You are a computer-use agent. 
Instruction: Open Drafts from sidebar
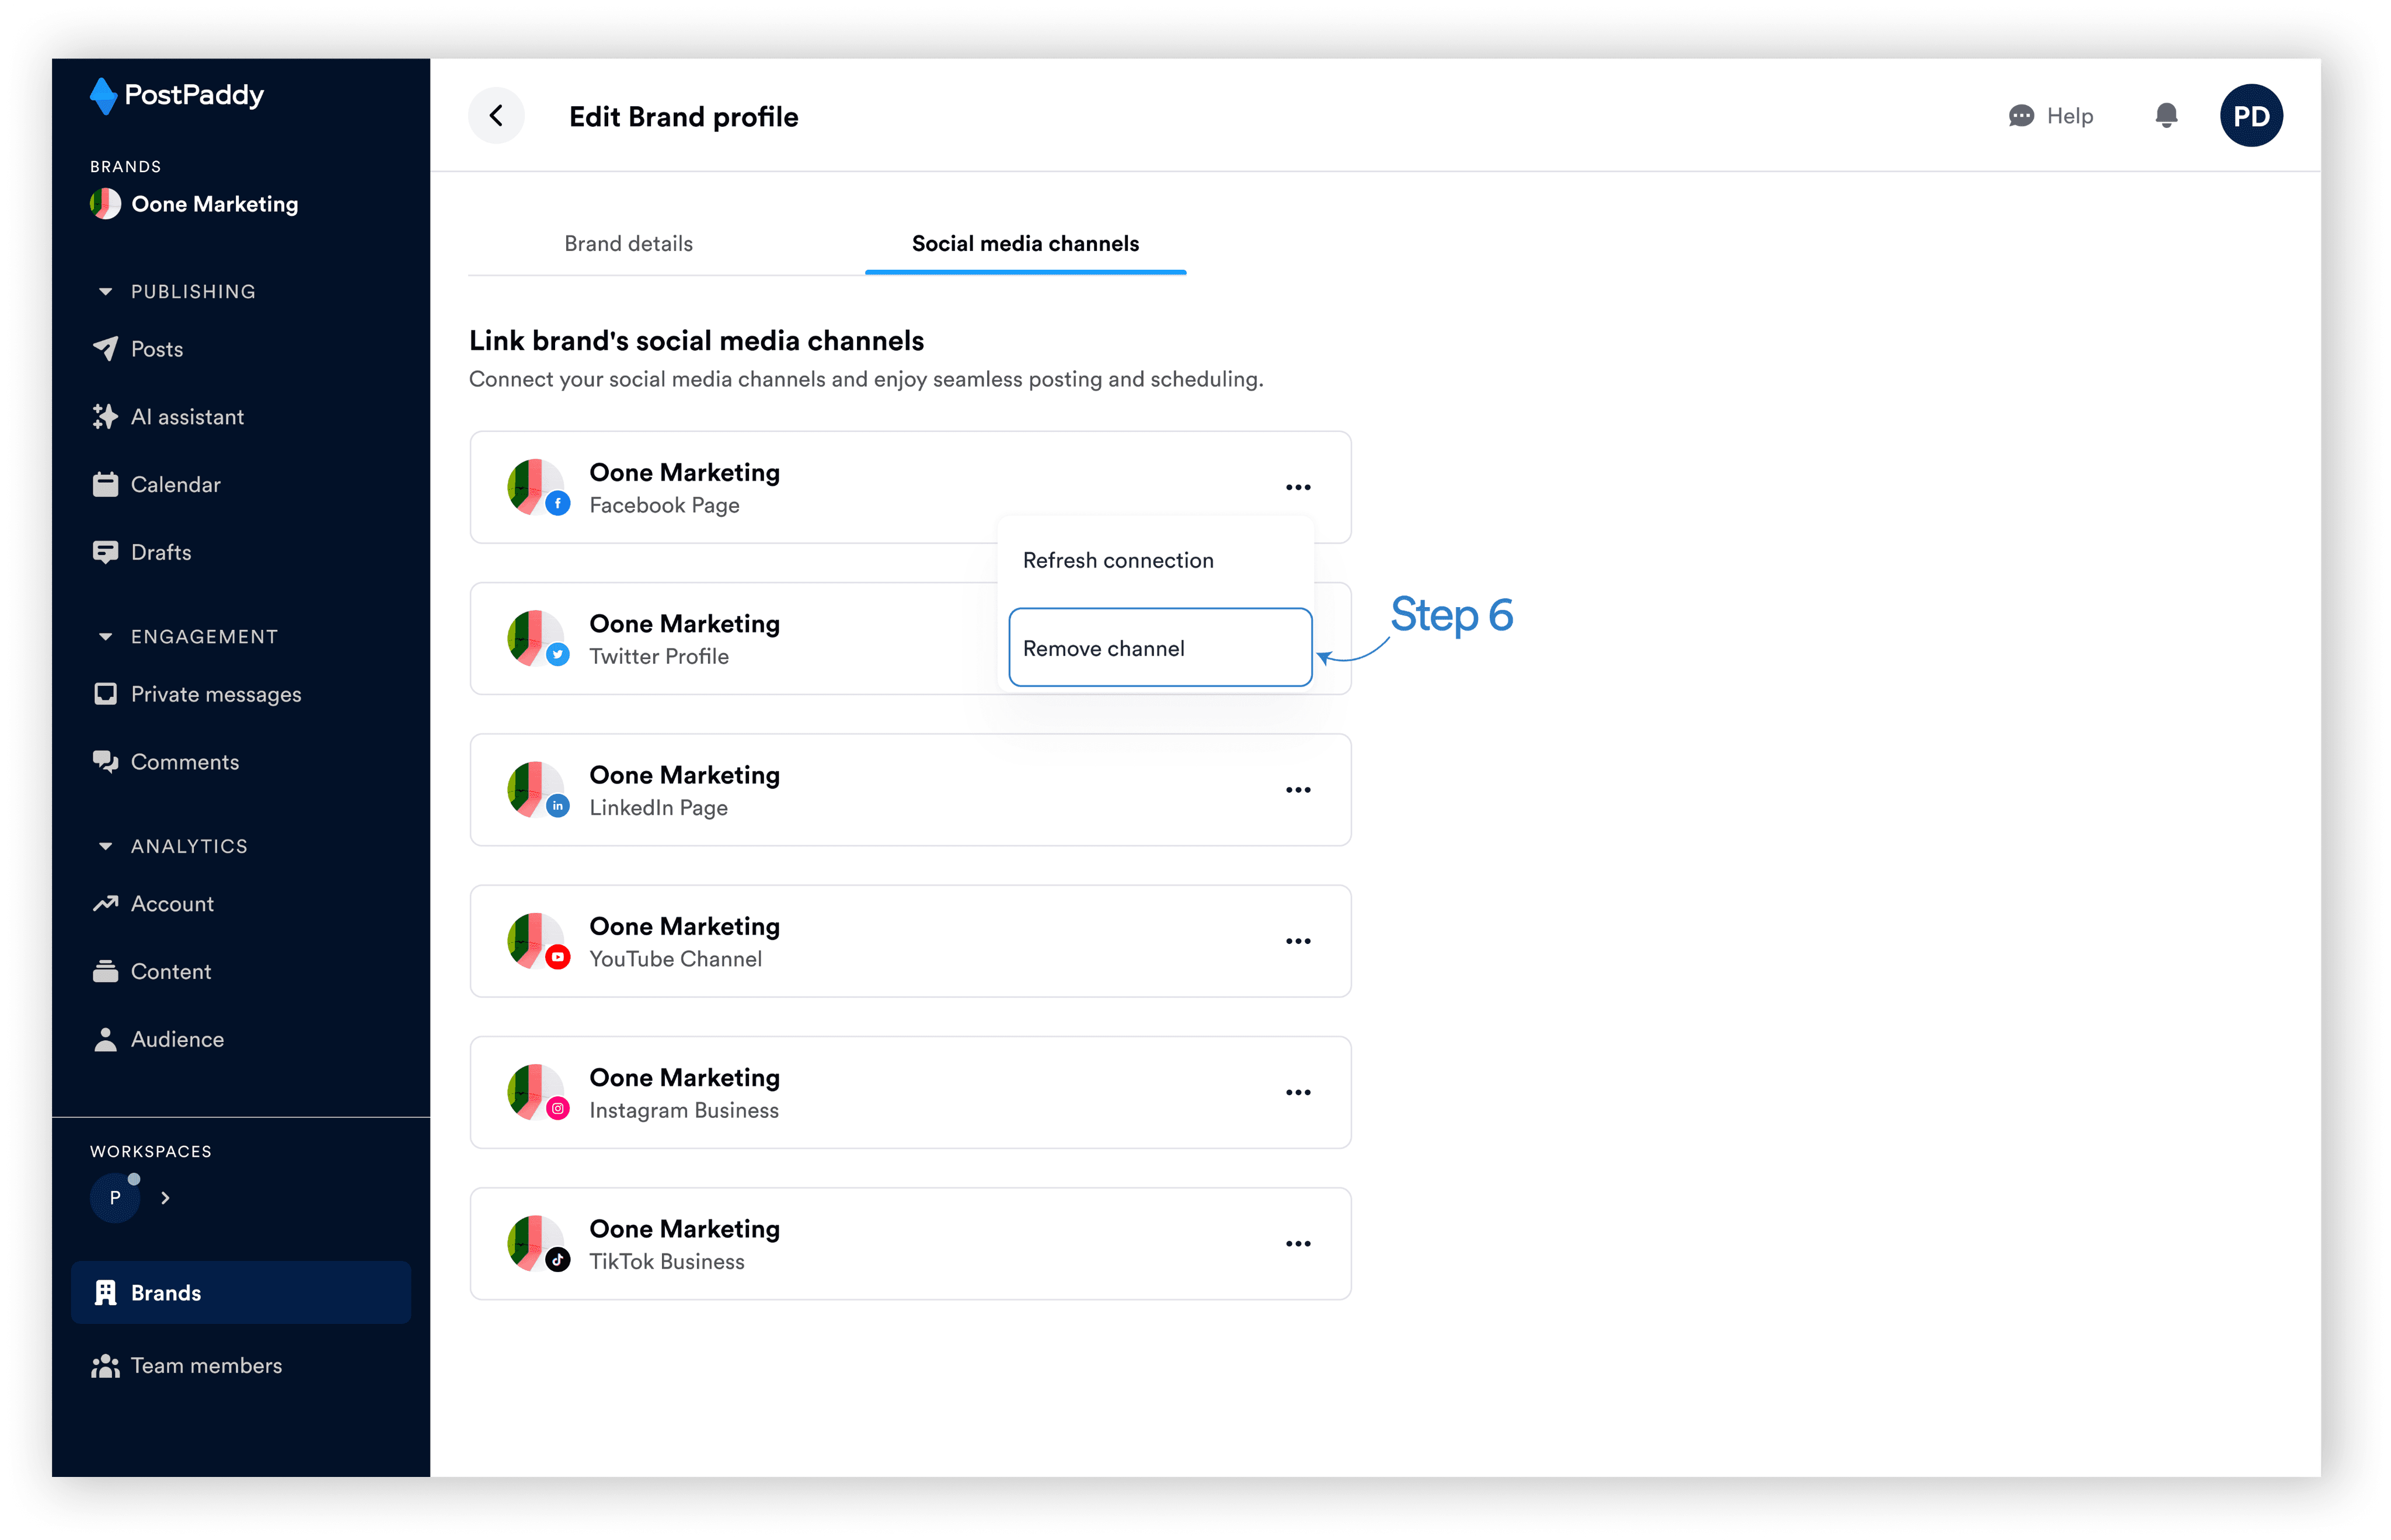[x=160, y=552]
